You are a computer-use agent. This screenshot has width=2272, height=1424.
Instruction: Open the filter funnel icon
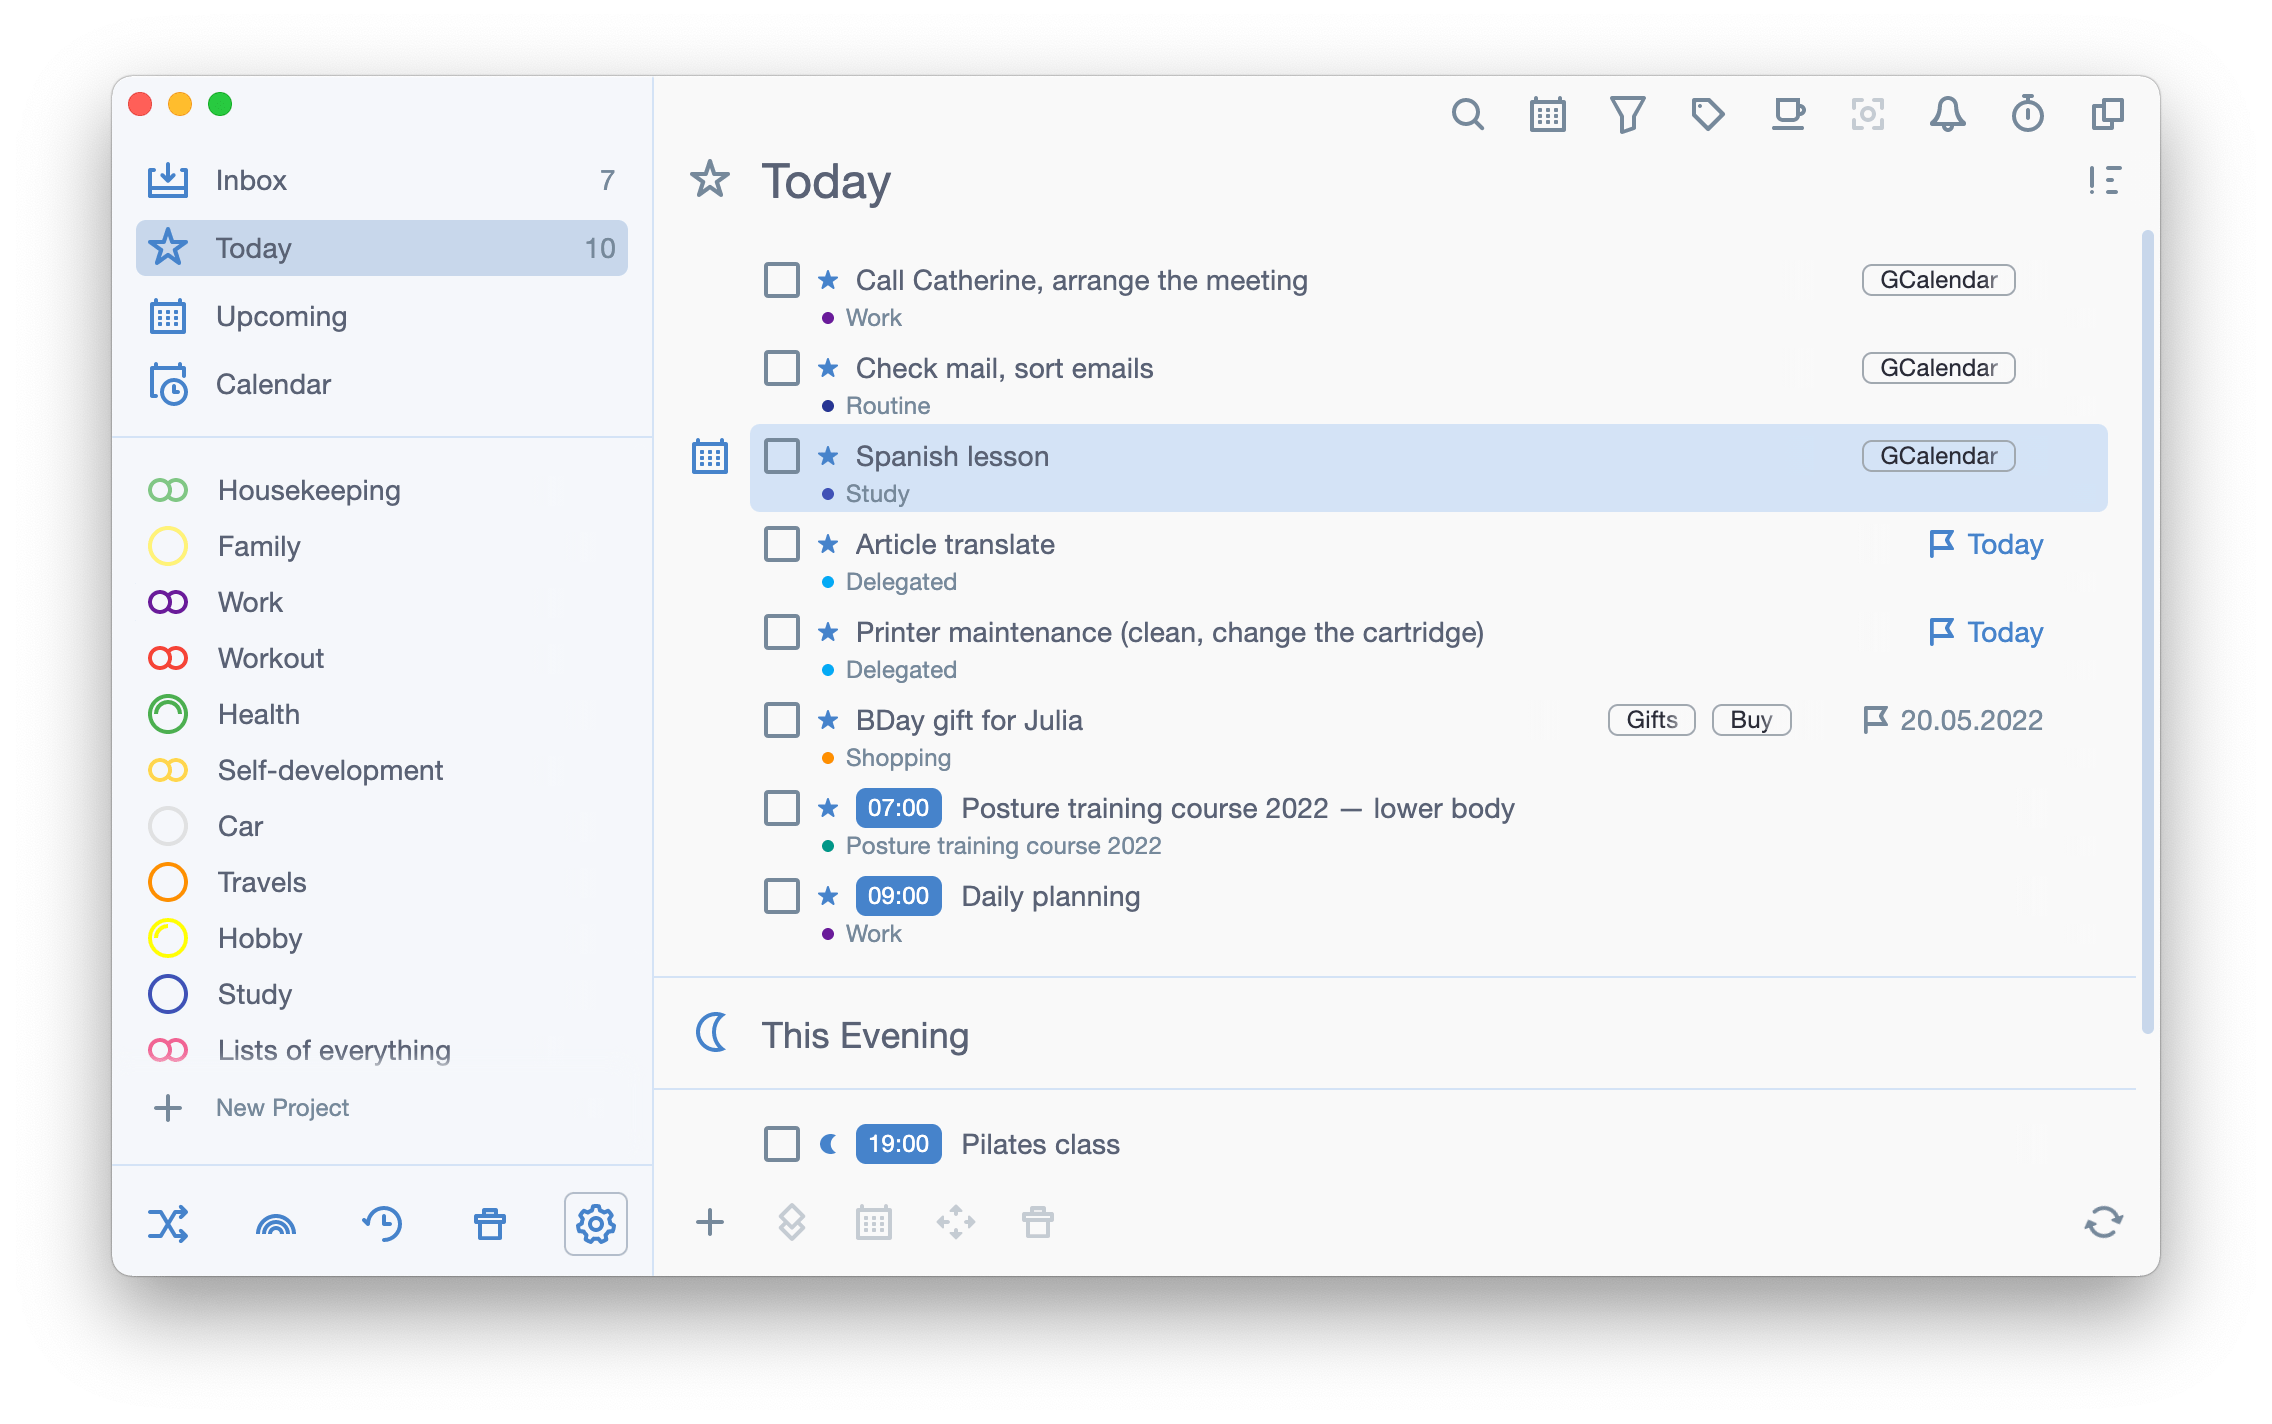[x=1627, y=115]
